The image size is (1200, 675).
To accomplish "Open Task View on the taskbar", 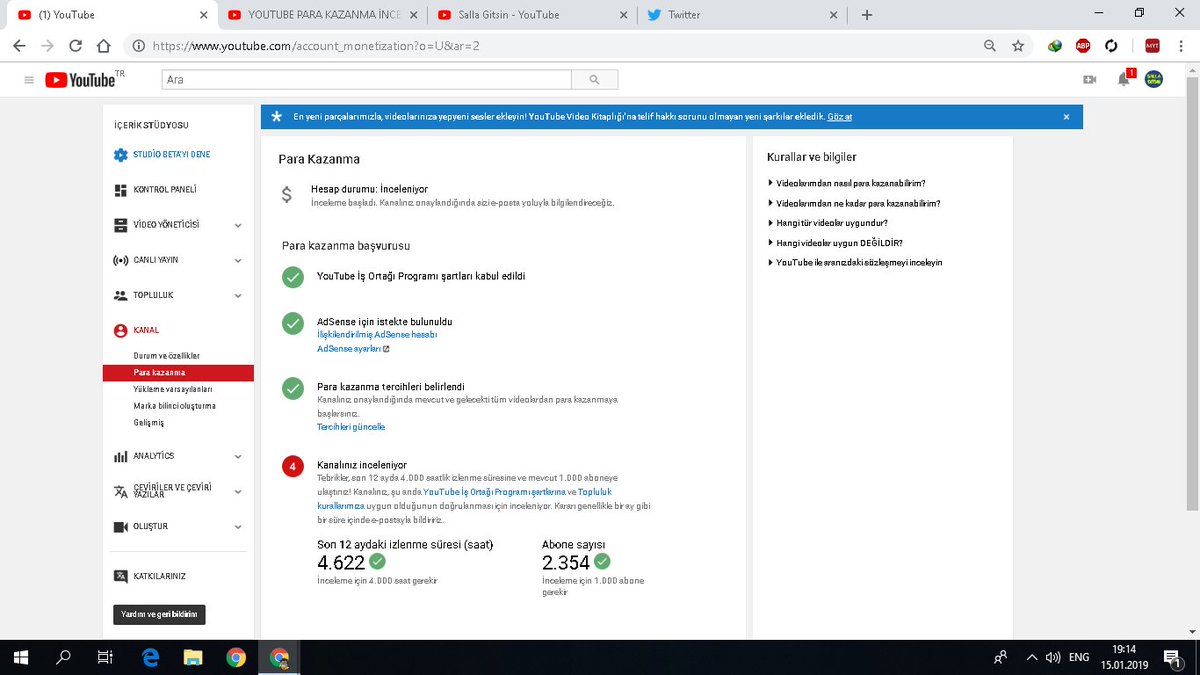I will coord(105,658).
